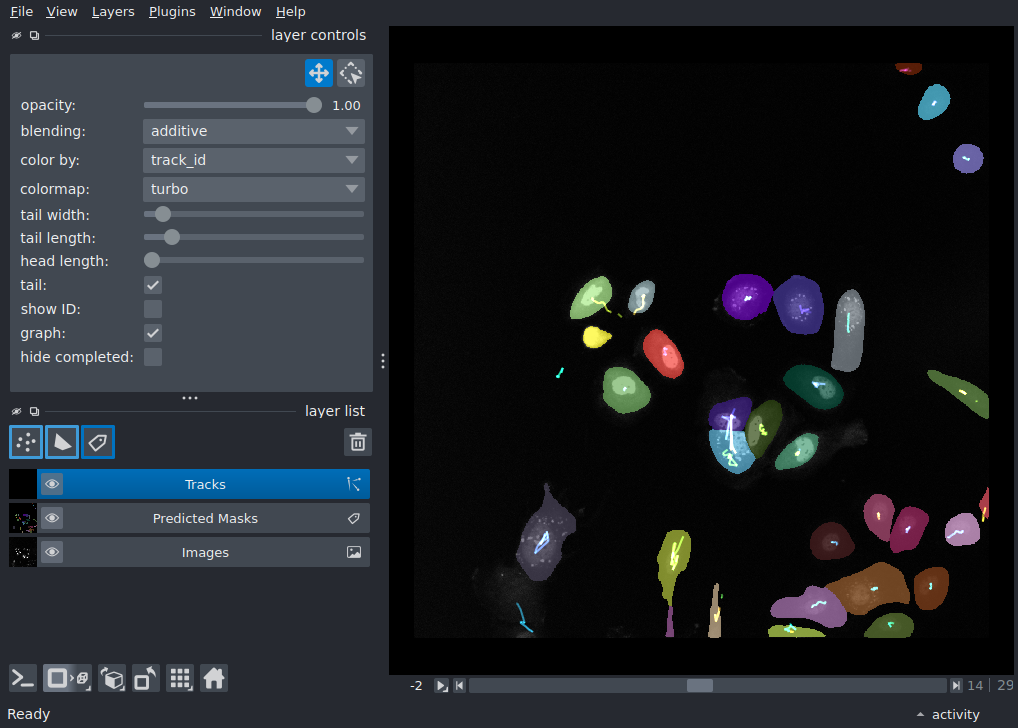Open the Layers menu

click(x=113, y=12)
